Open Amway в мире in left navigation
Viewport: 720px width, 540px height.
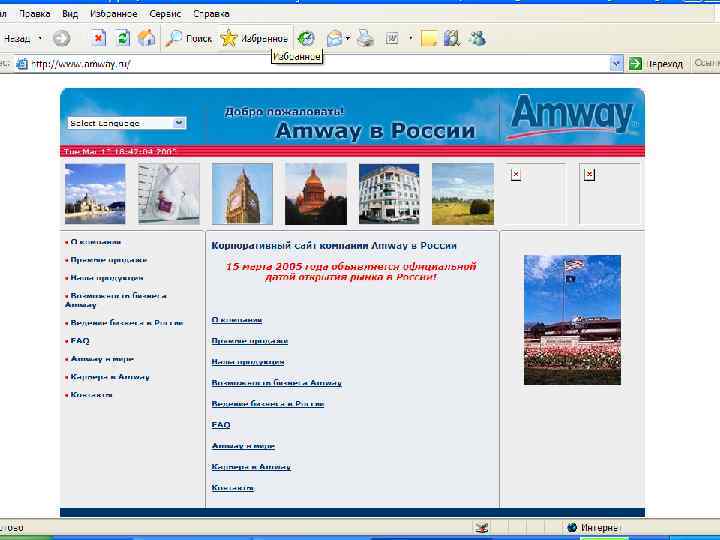[x=102, y=359]
